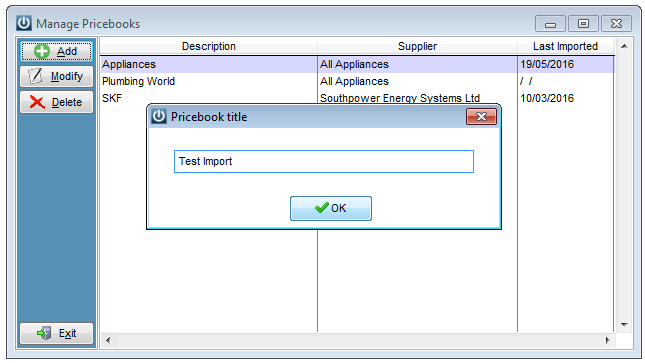Click the red X Delete icon
This screenshot has height=363, width=645.
pyautogui.click(x=37, y=102)
